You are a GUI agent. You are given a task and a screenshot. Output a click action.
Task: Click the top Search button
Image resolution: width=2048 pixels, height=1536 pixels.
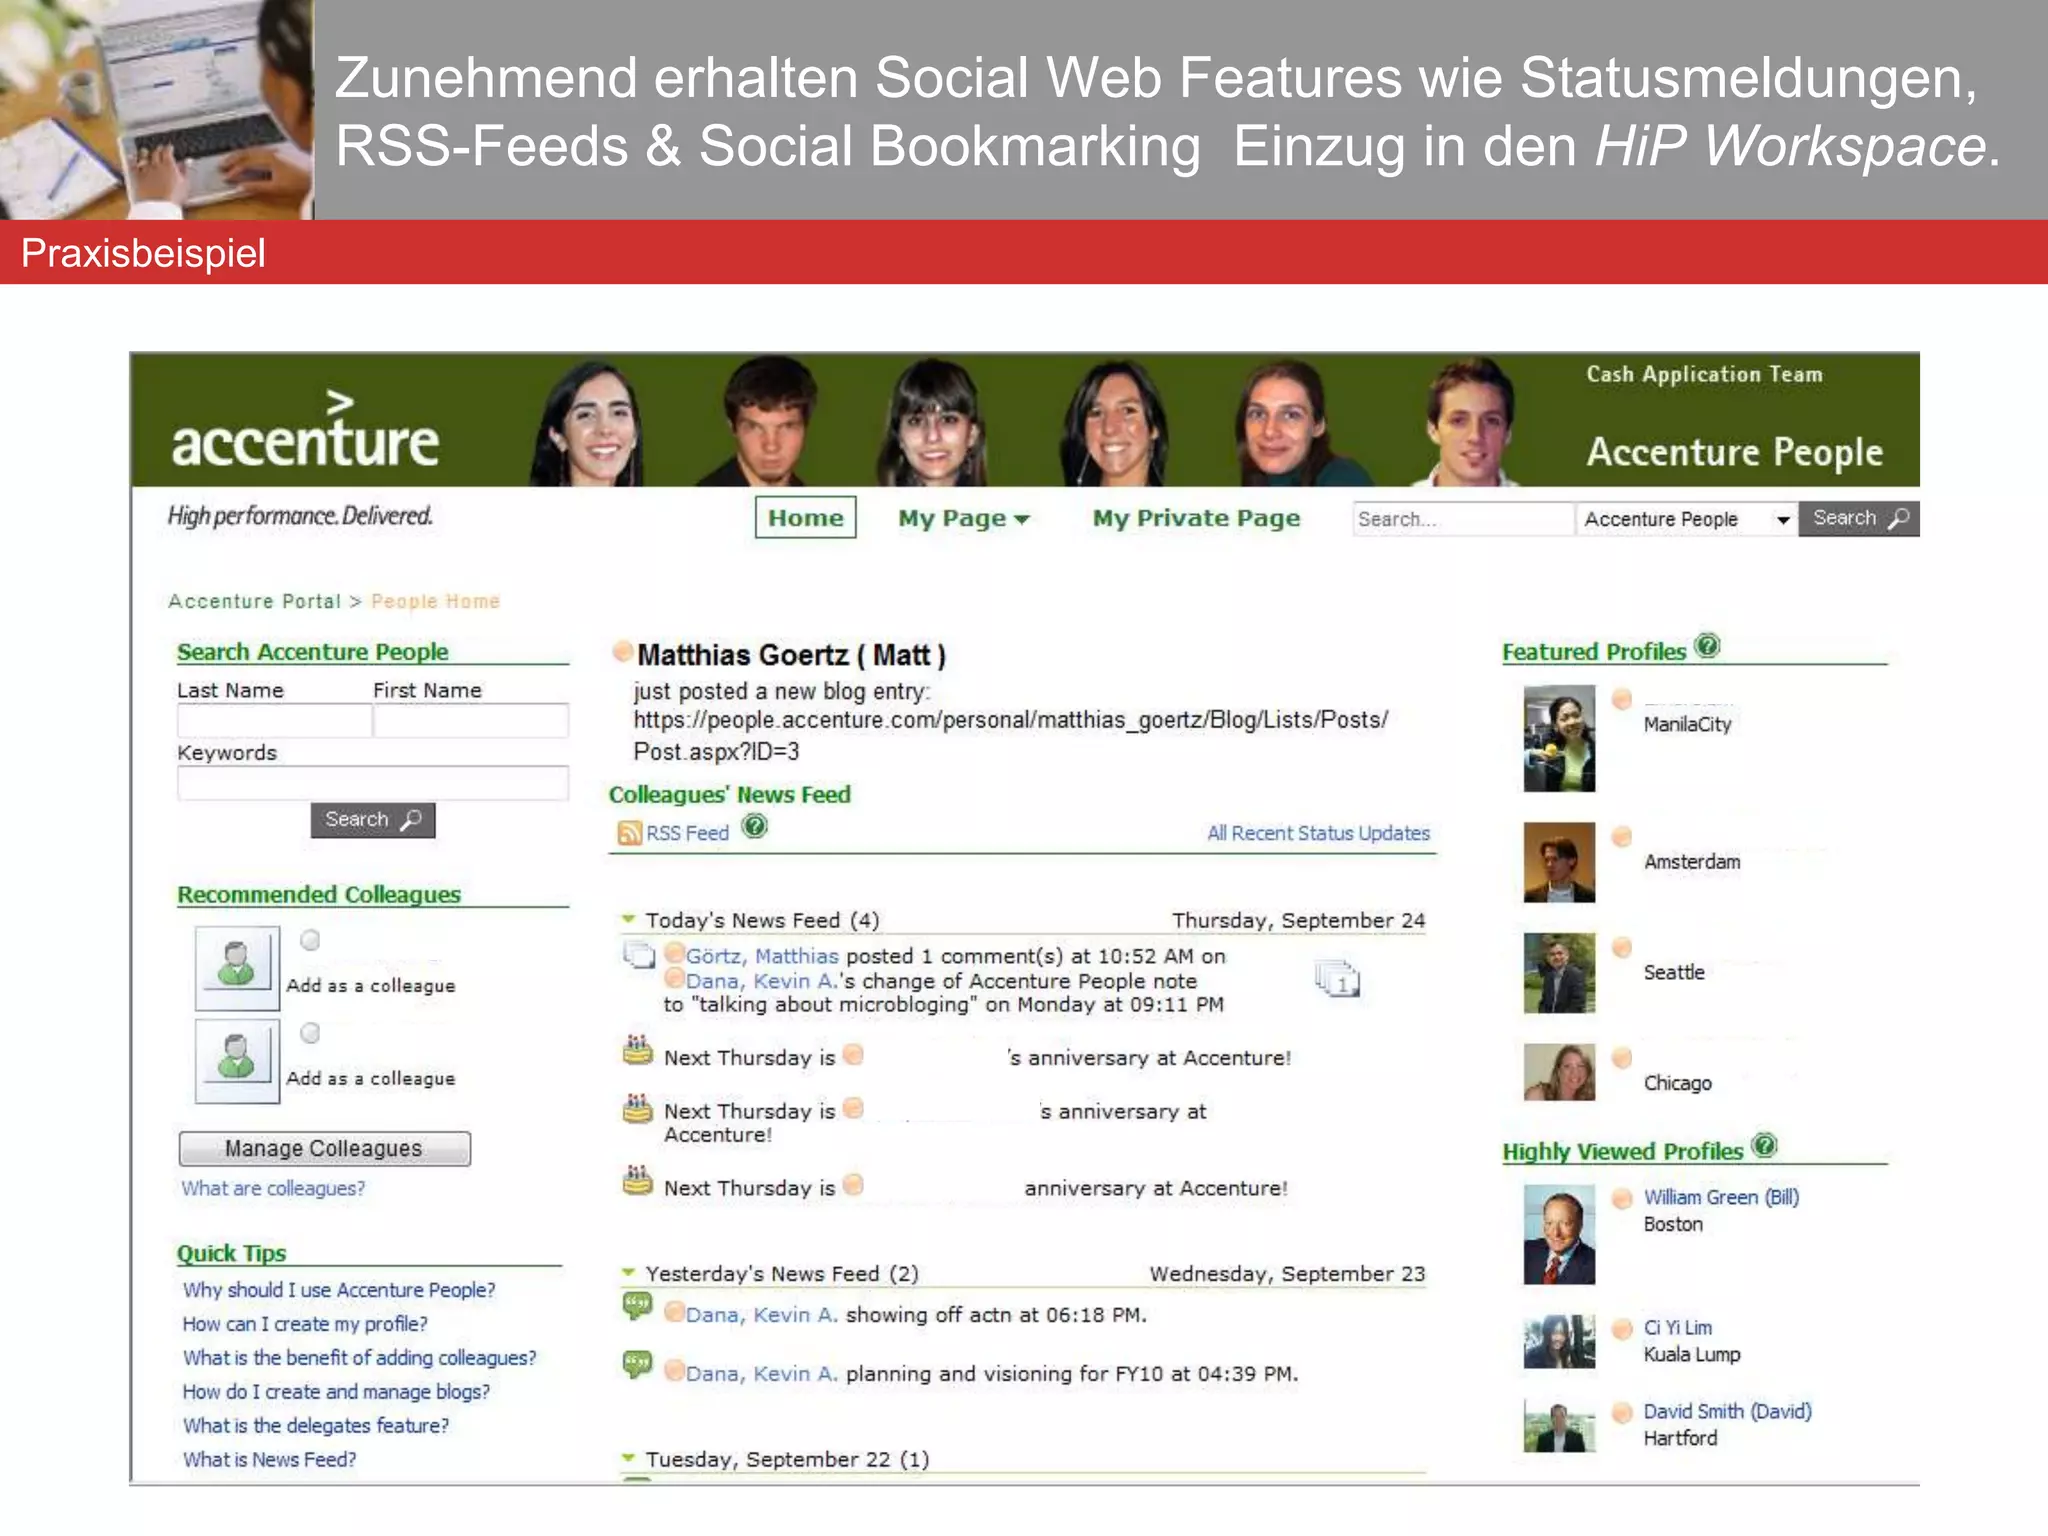pyautogui.click(x=1859, y=518)
